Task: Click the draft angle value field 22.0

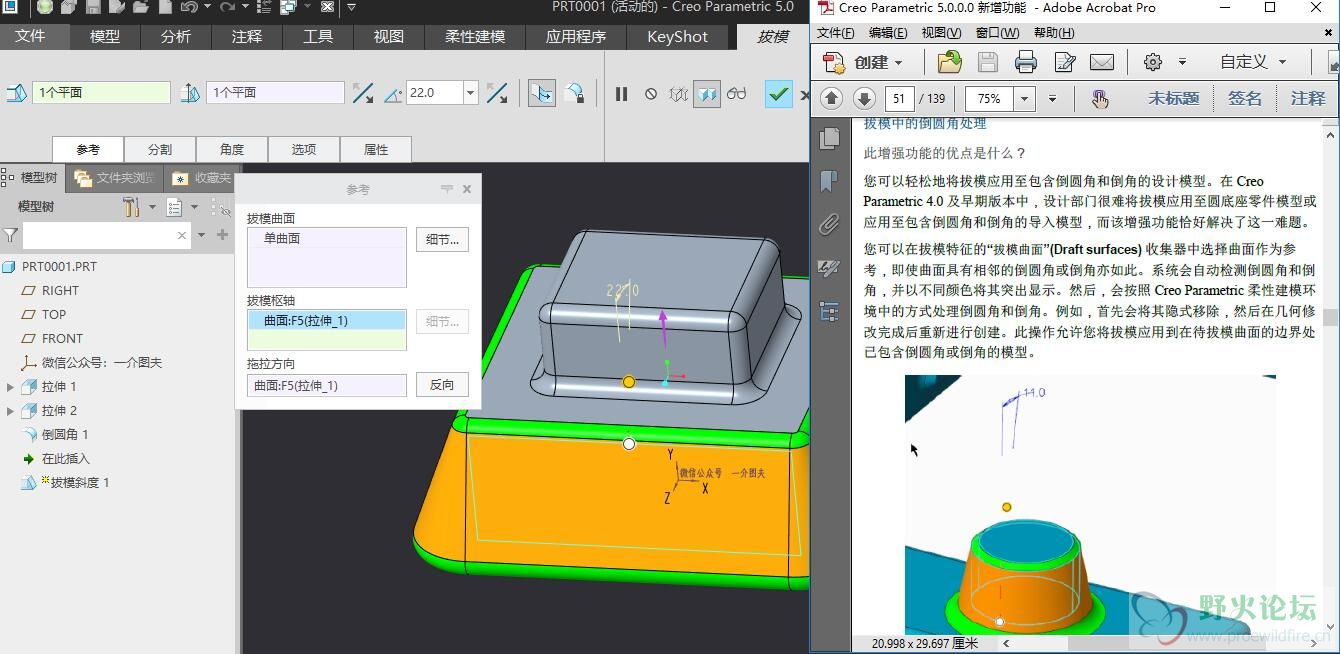Action: 435,93
